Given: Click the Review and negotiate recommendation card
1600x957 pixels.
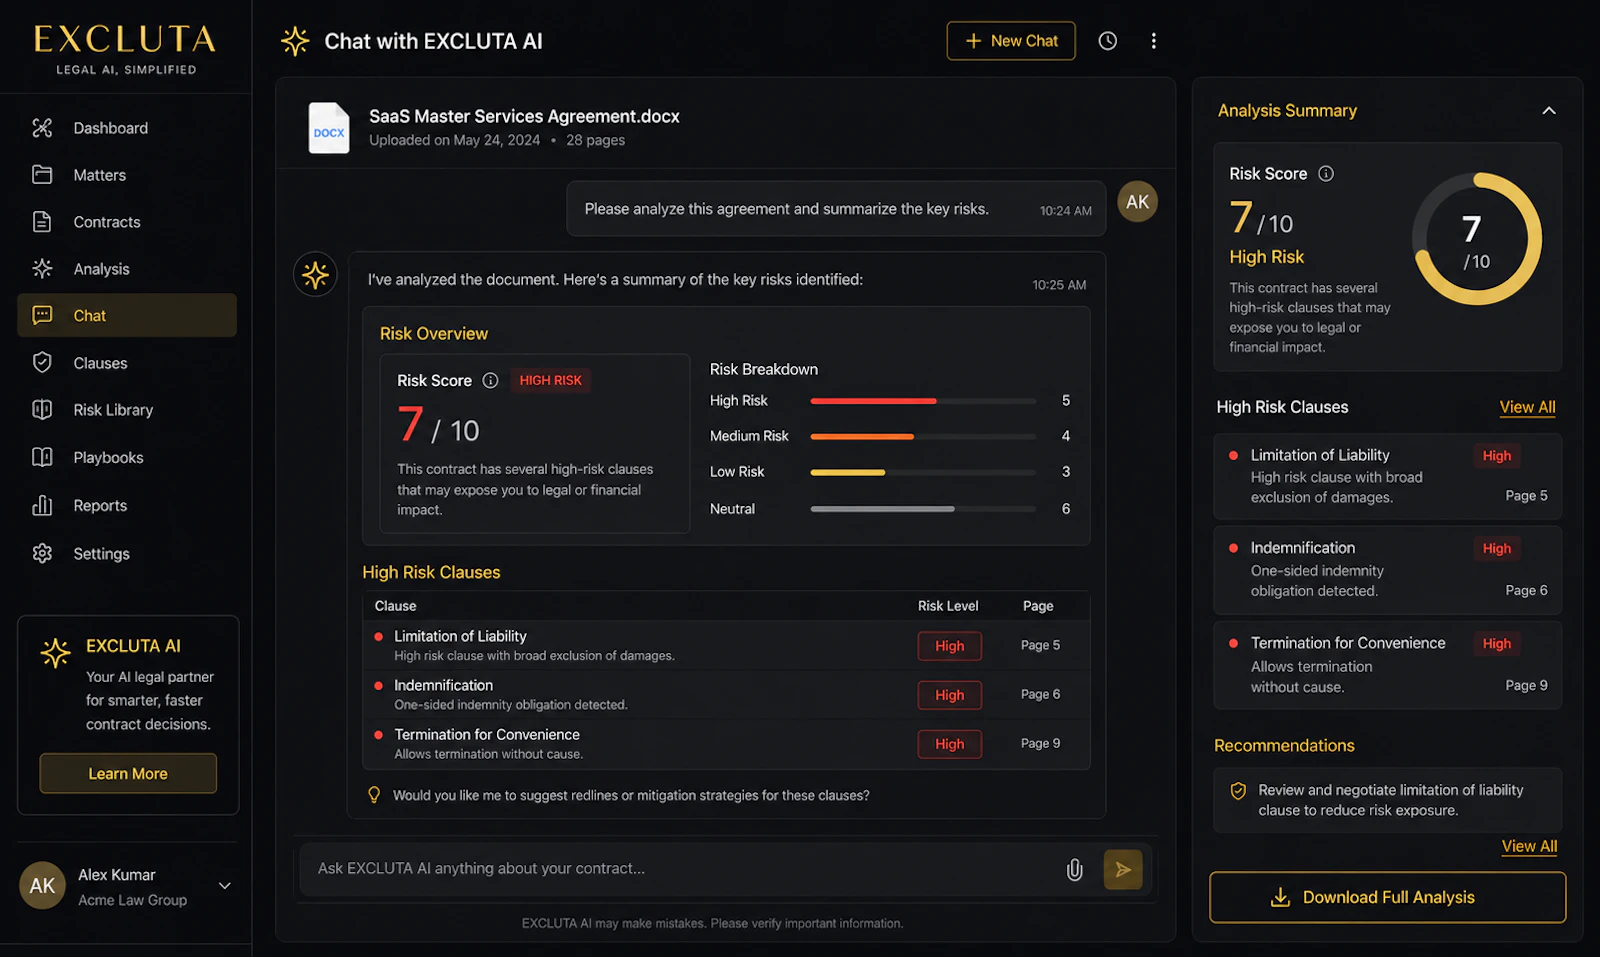Looking at the screenshot, I should 1388,800.
